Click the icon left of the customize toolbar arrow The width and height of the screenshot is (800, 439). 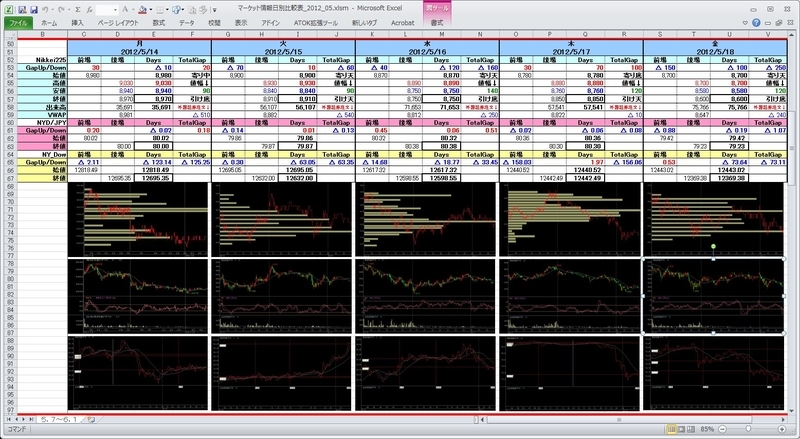pos(203,9)
